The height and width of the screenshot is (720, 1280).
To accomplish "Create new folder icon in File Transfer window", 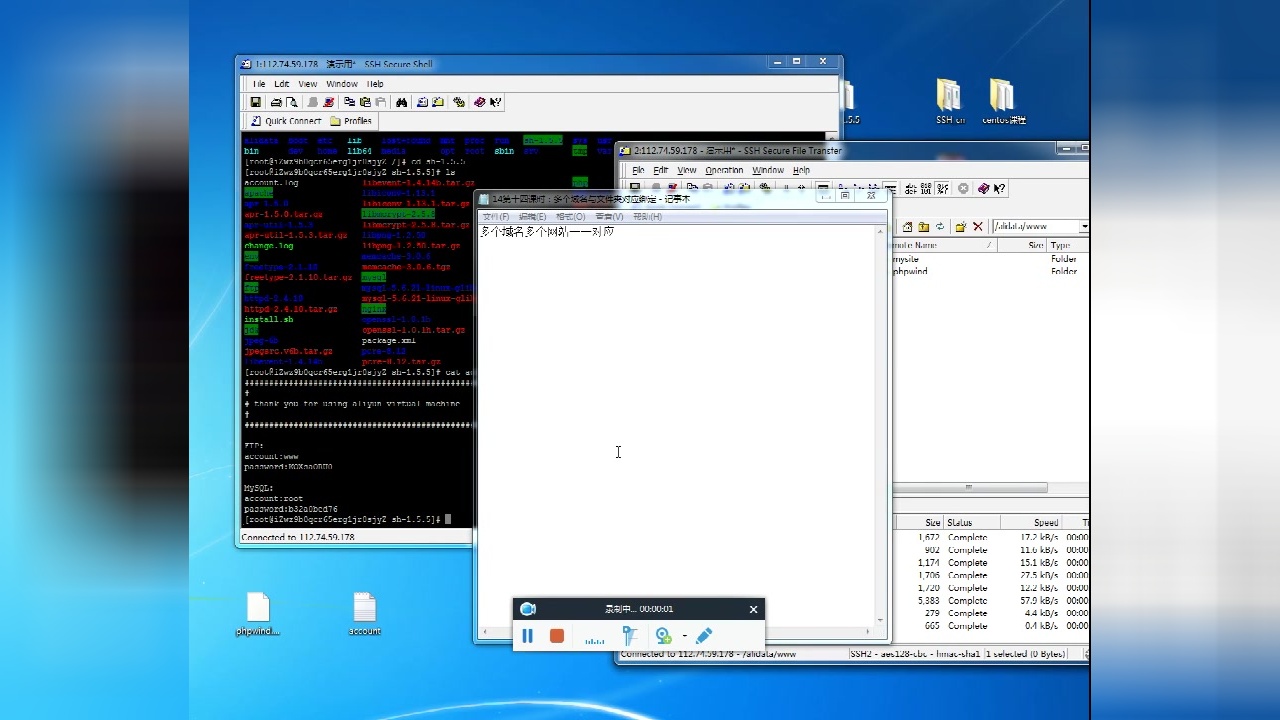I will coord(961,227).
